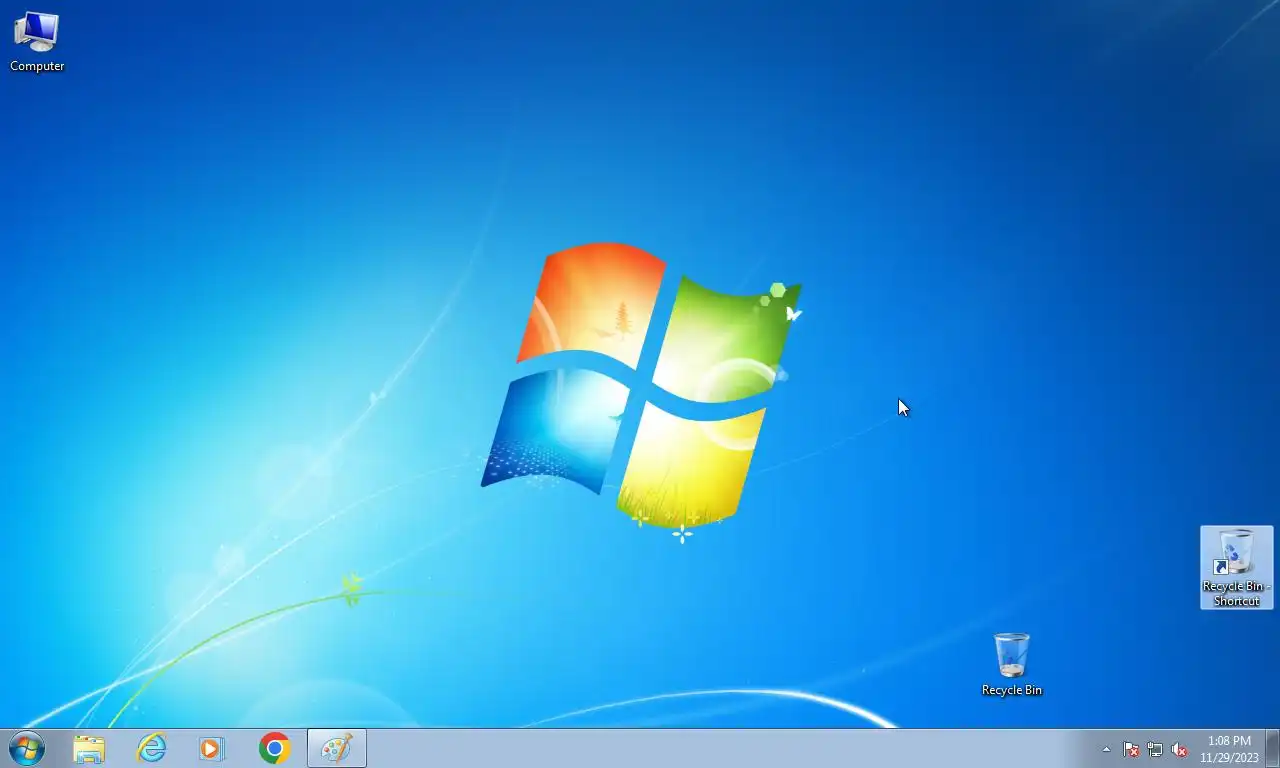This screenshot has height=768, width=1280.
Task: Open Windows Explorer from the taskbar
Action: [x=89, y=748]
